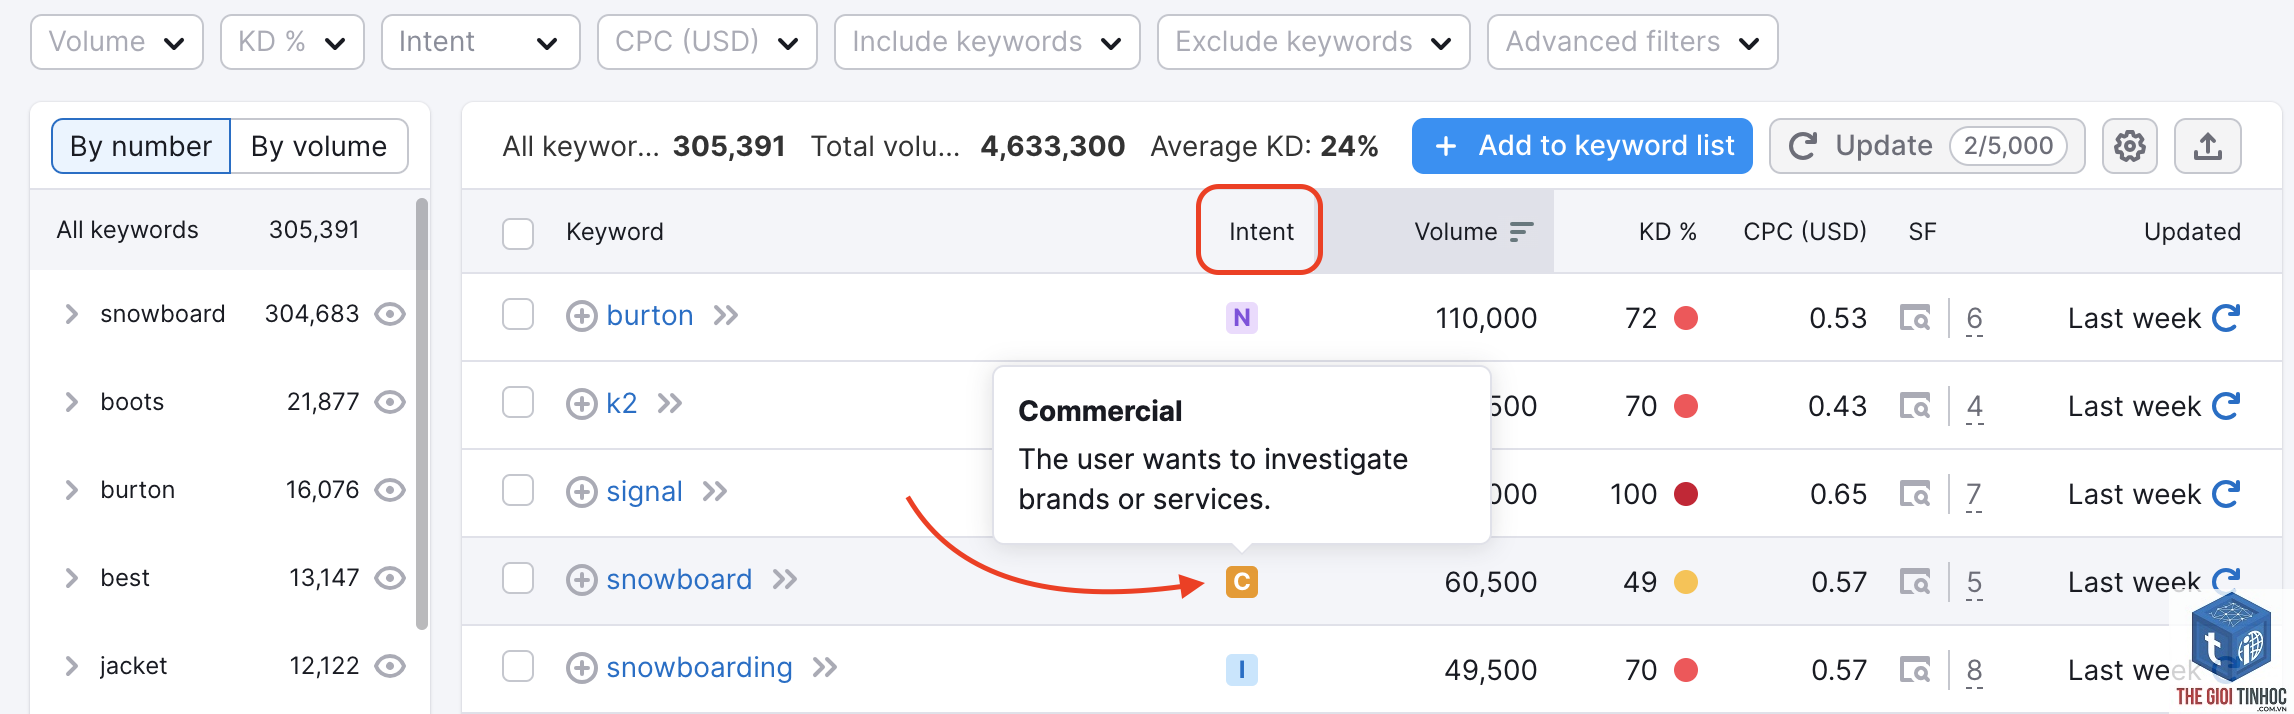Open snowboard double-arrow keyword link
The width and height of the screenshot is (2294, 714).
[785, 580]
